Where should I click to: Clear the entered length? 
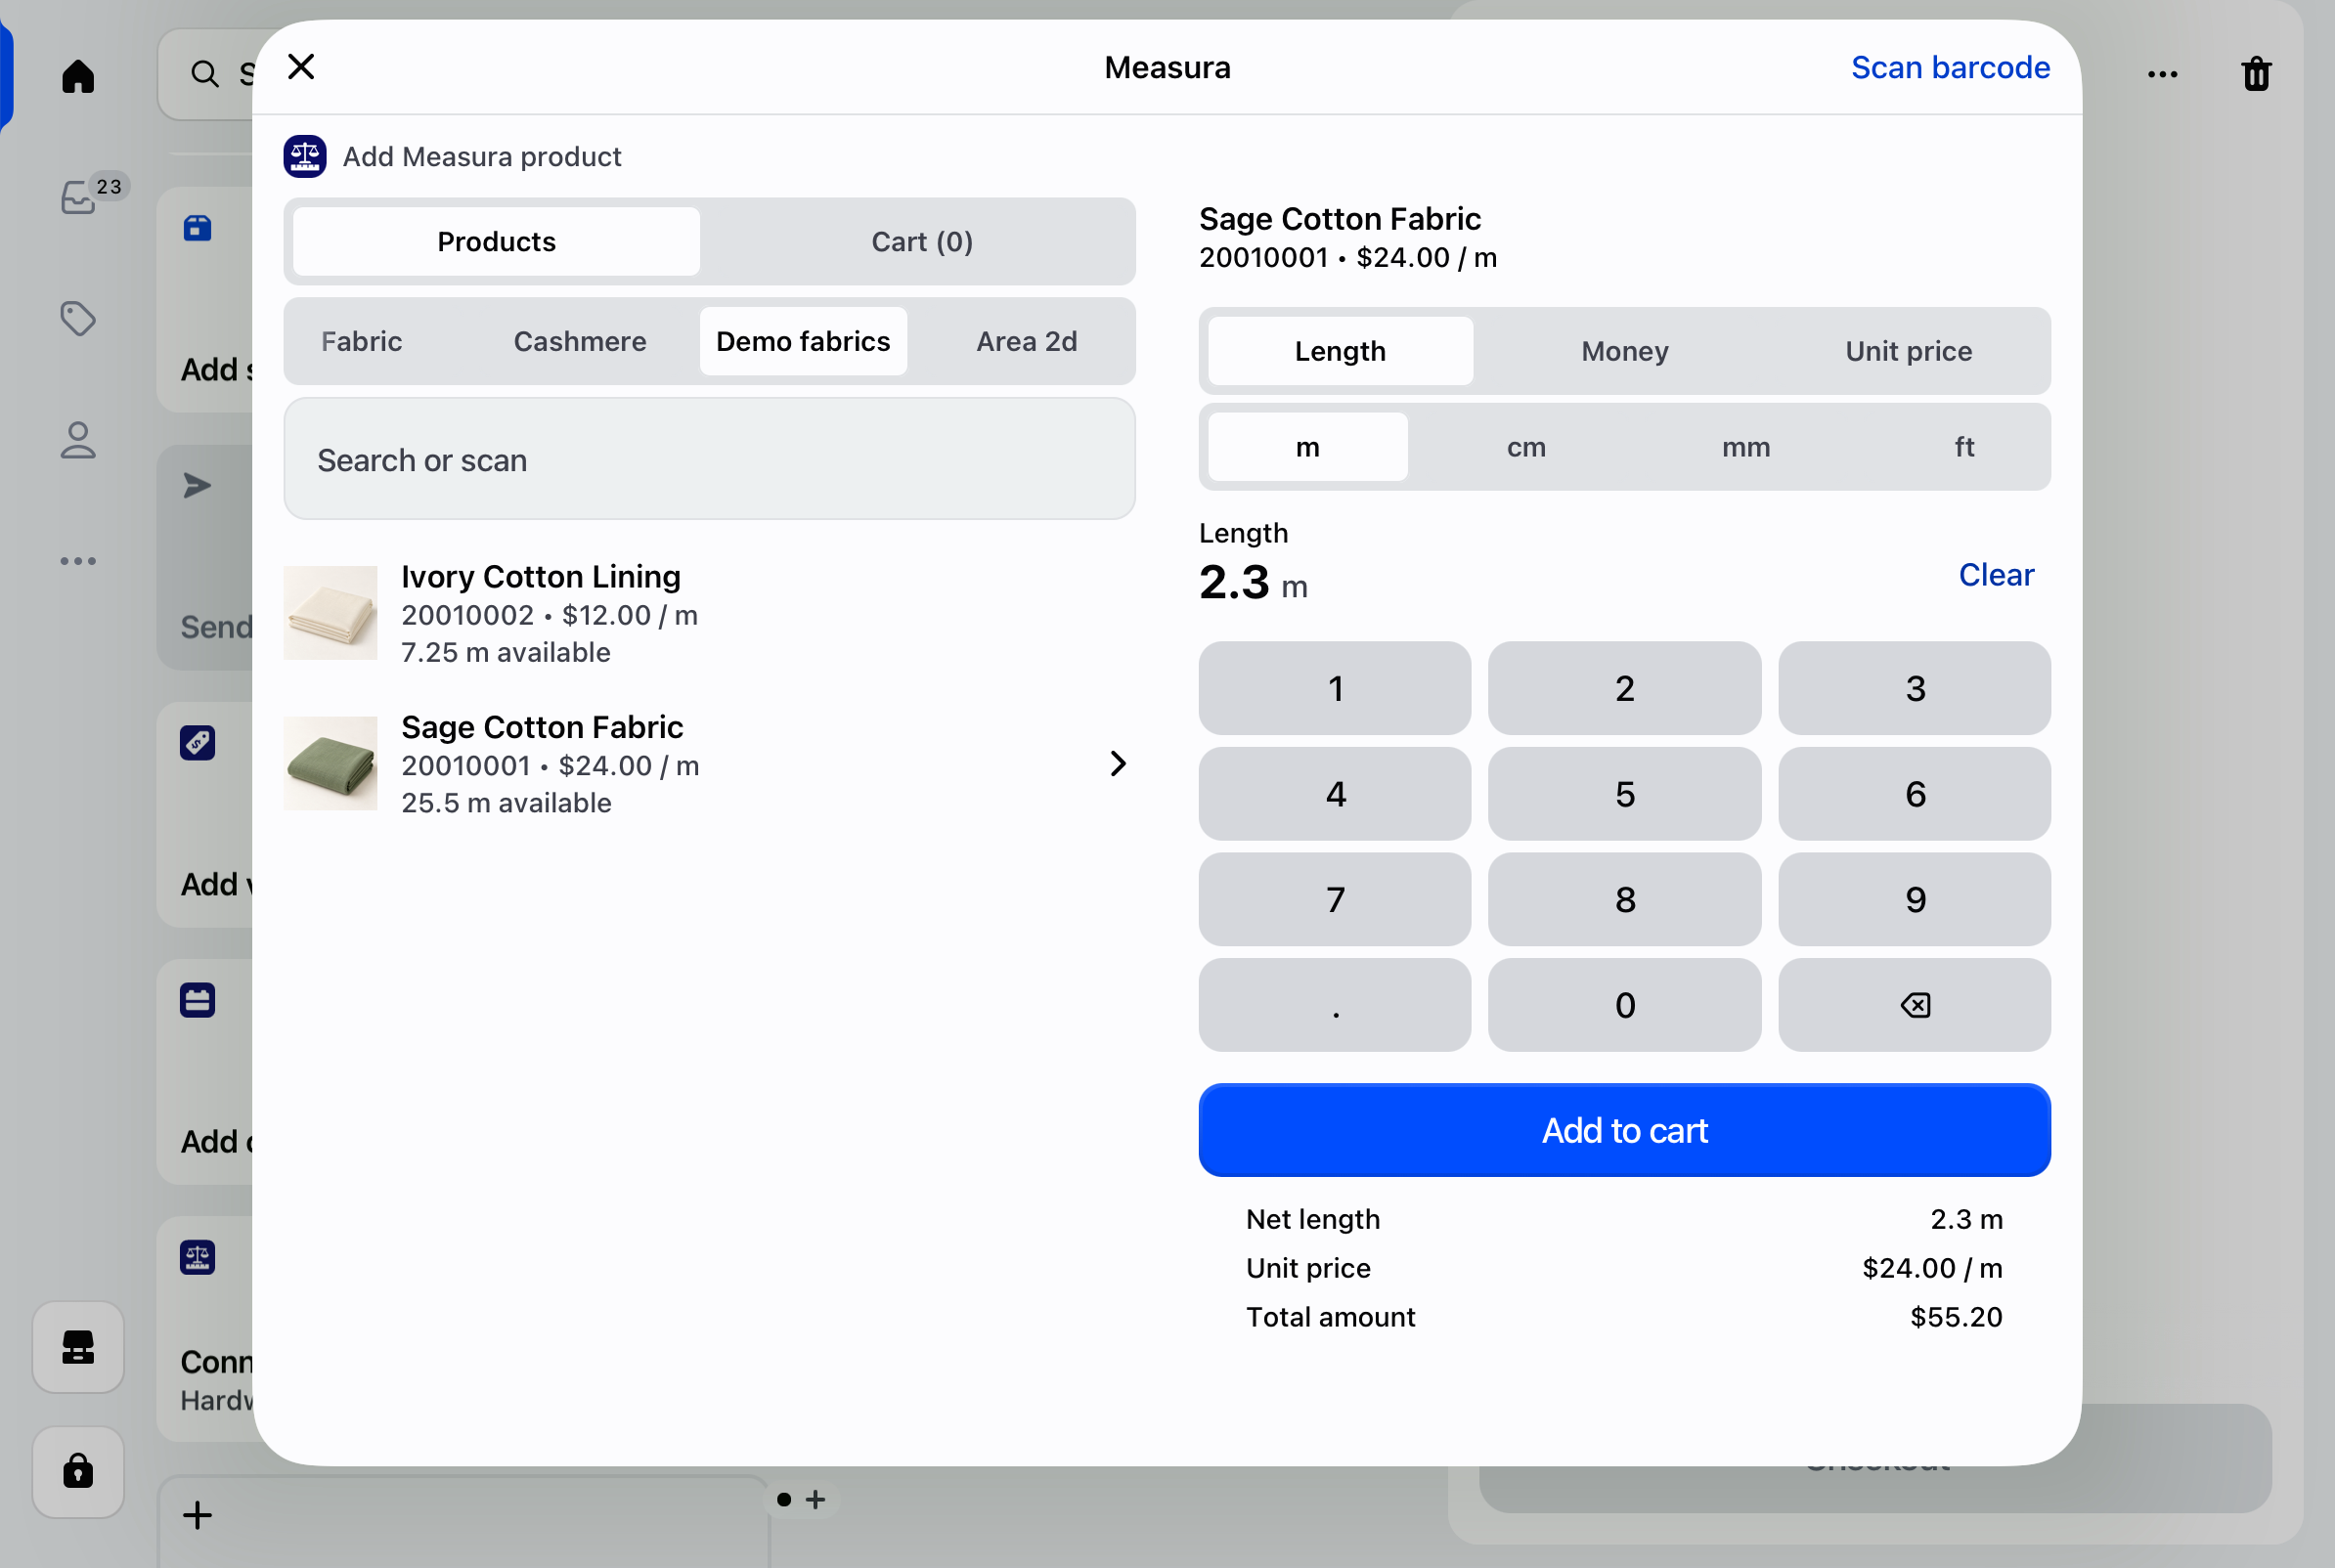pyautogui.click(x=1996, y=575)
